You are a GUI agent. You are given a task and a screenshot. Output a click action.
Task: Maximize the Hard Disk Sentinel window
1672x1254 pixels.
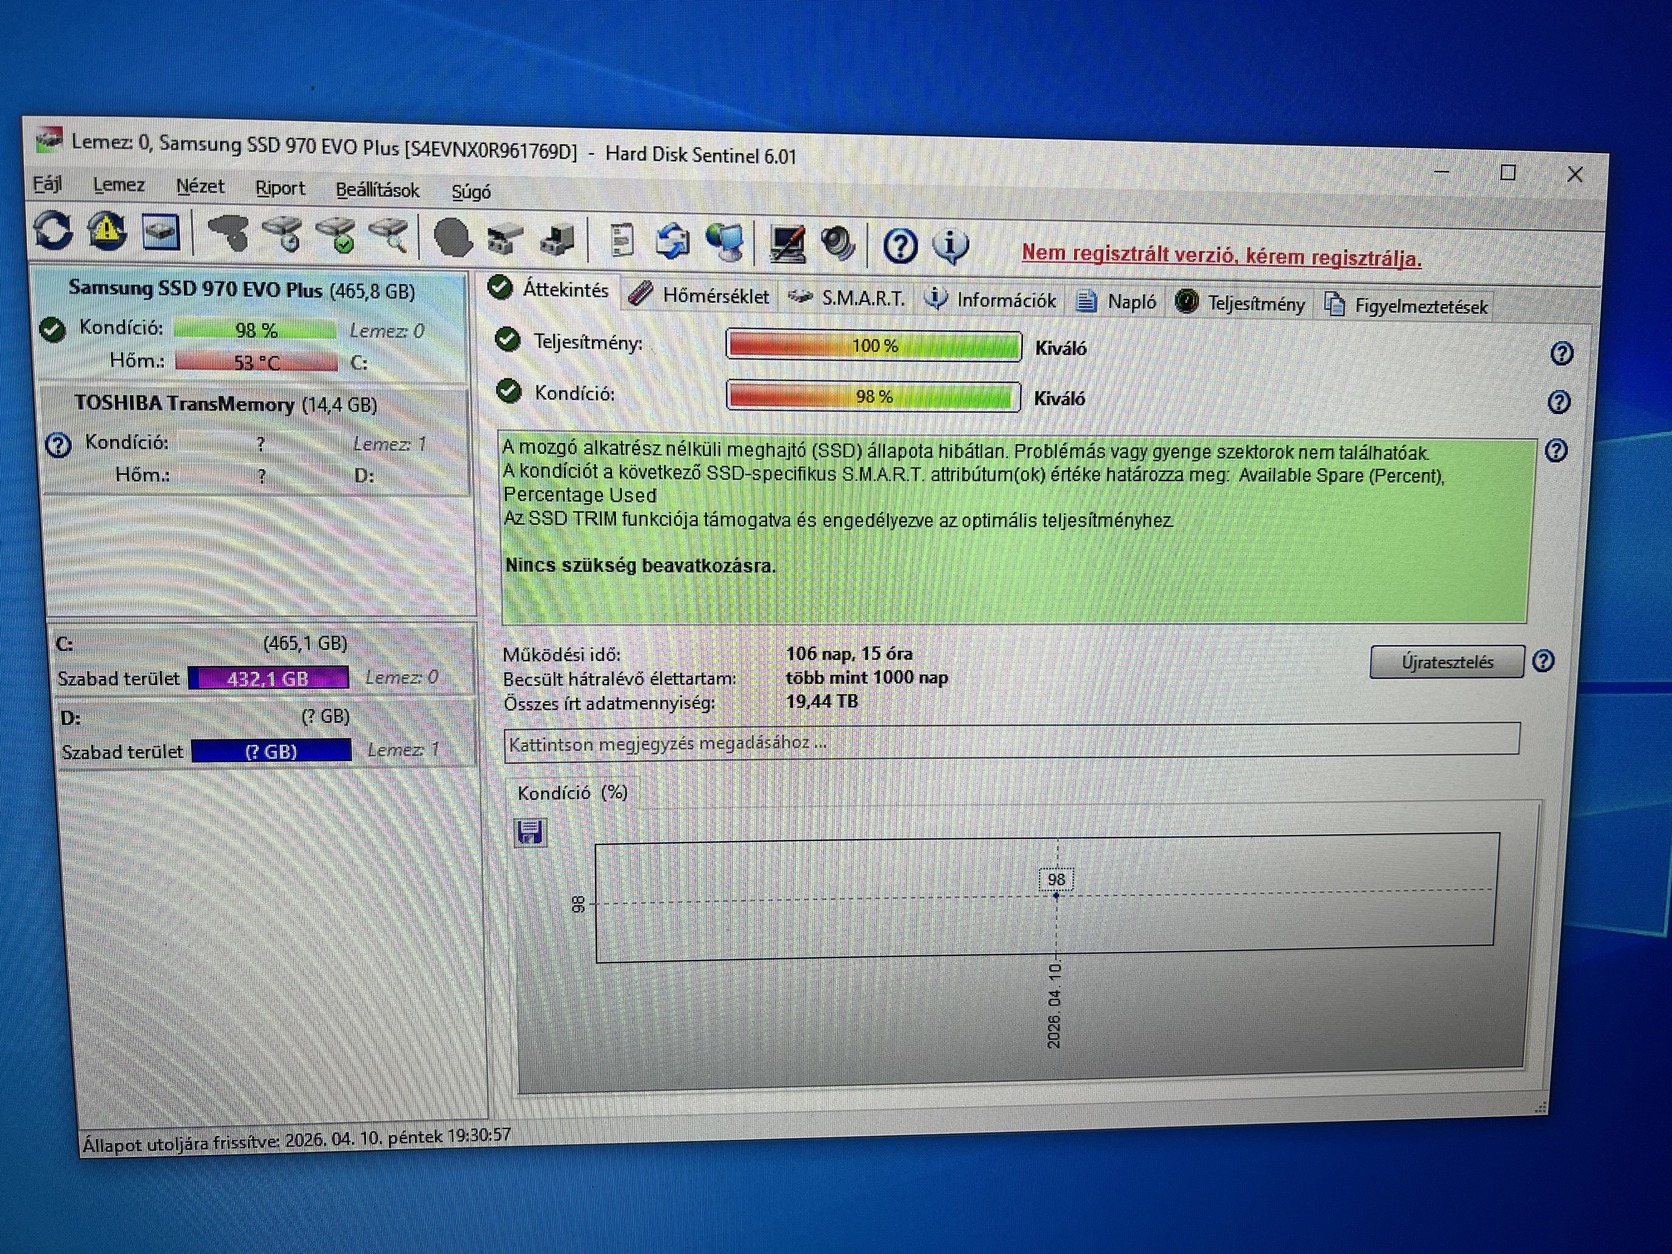[x=1508, y=172]
